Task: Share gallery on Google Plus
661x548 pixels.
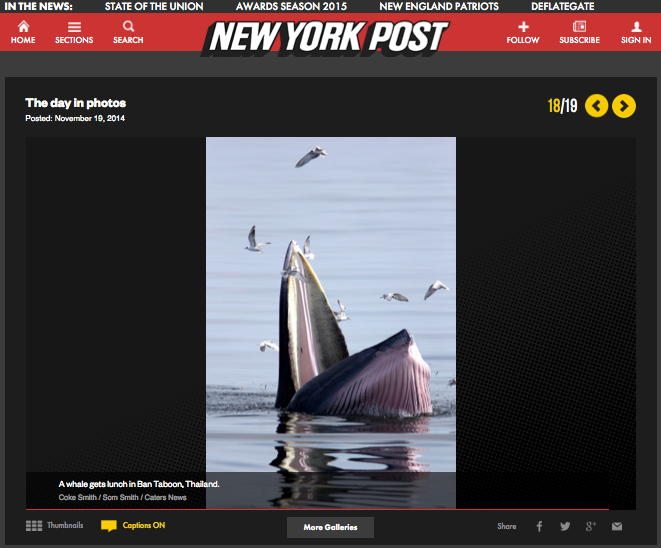Action: (591, 526)
